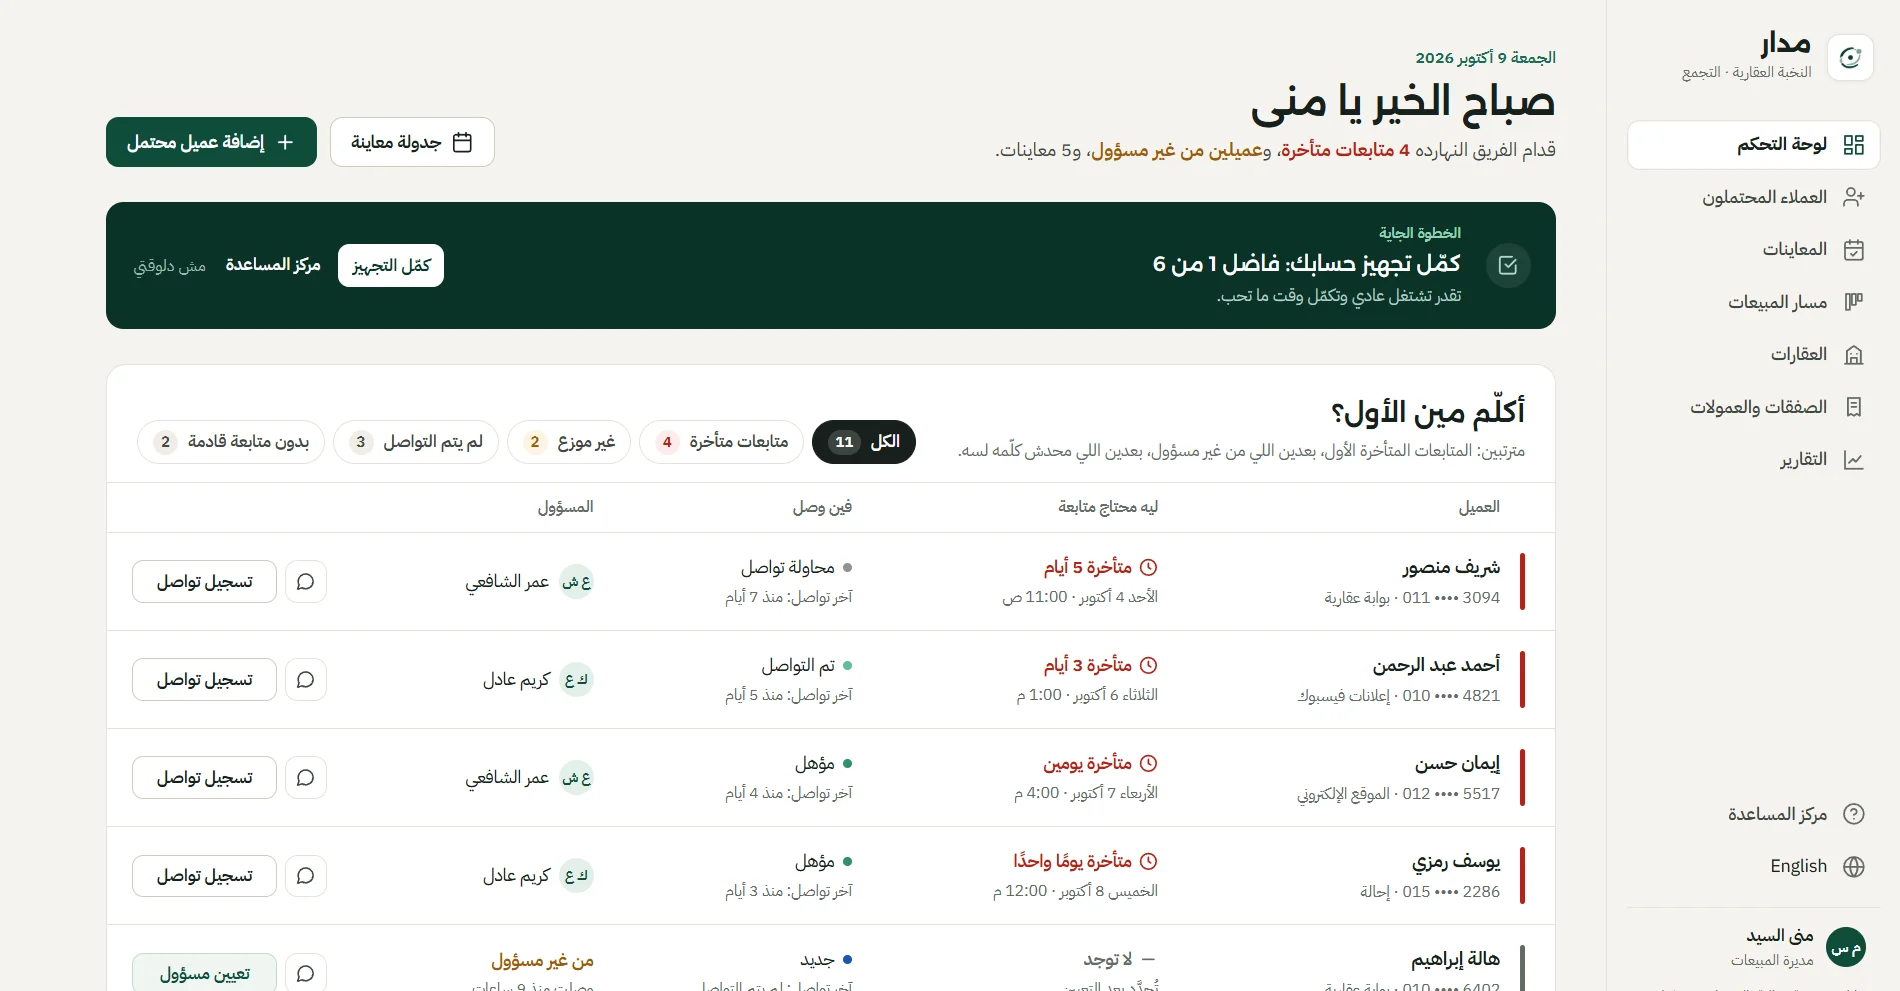This screenshot has width=1900, height=991.
Task: Click عمر الشافعي avatar in شريف منصور row
Action: (x=576, y=582)
